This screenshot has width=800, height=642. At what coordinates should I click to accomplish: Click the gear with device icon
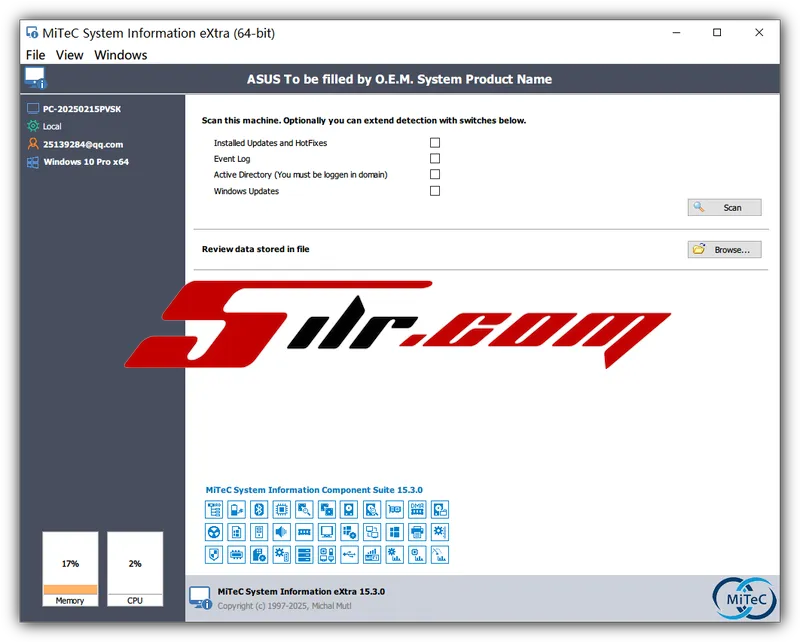pyautogui.click(x=282, y=555)
